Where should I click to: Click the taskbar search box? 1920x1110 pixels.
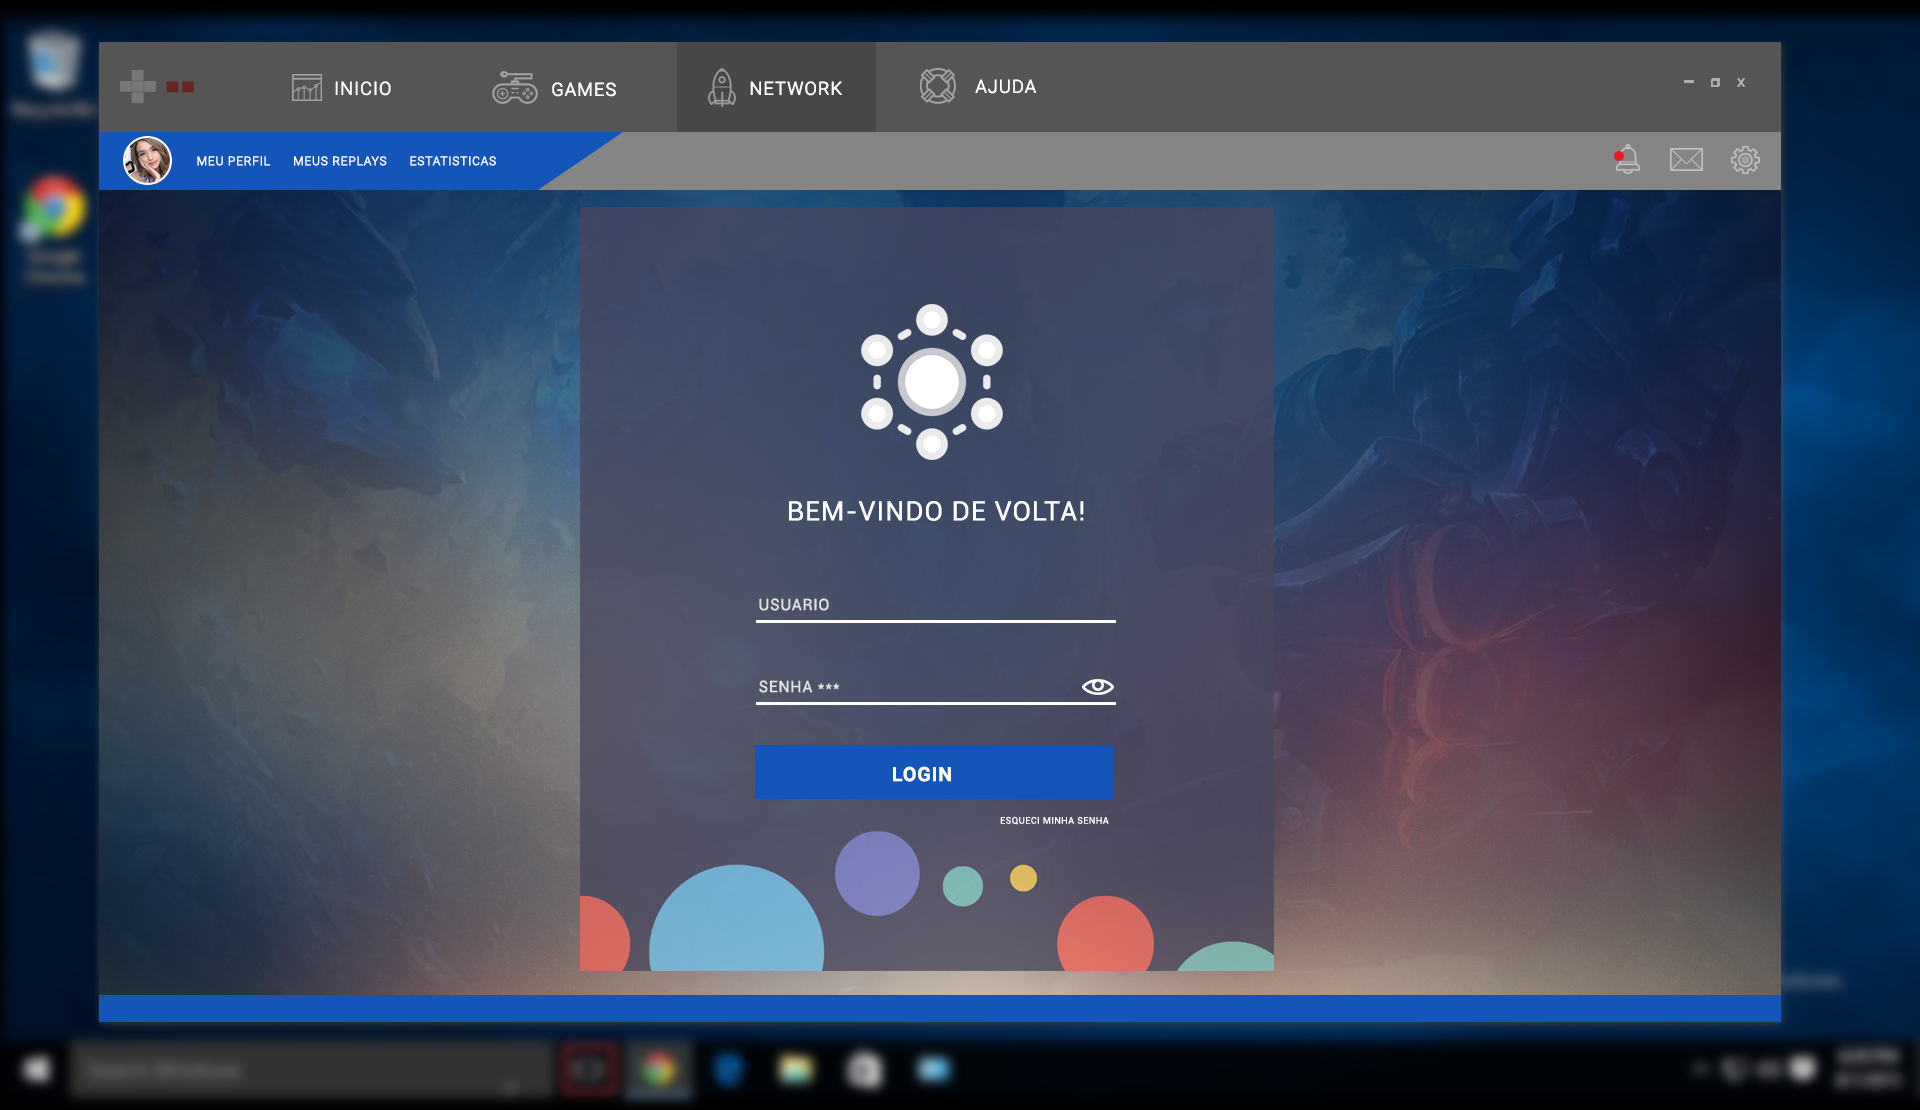pyautogui.click(x=311, y=1070)
